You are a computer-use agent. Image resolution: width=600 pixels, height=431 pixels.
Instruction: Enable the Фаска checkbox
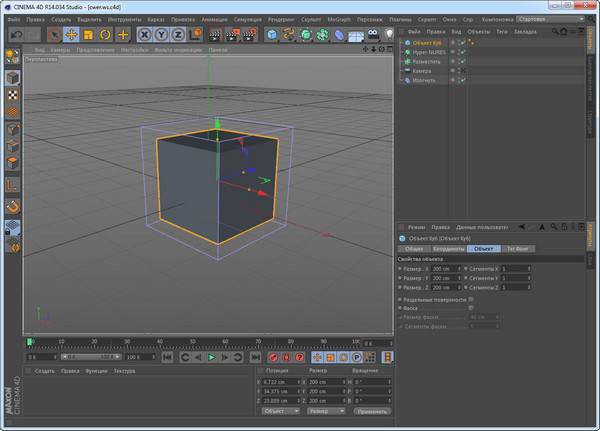471,308
